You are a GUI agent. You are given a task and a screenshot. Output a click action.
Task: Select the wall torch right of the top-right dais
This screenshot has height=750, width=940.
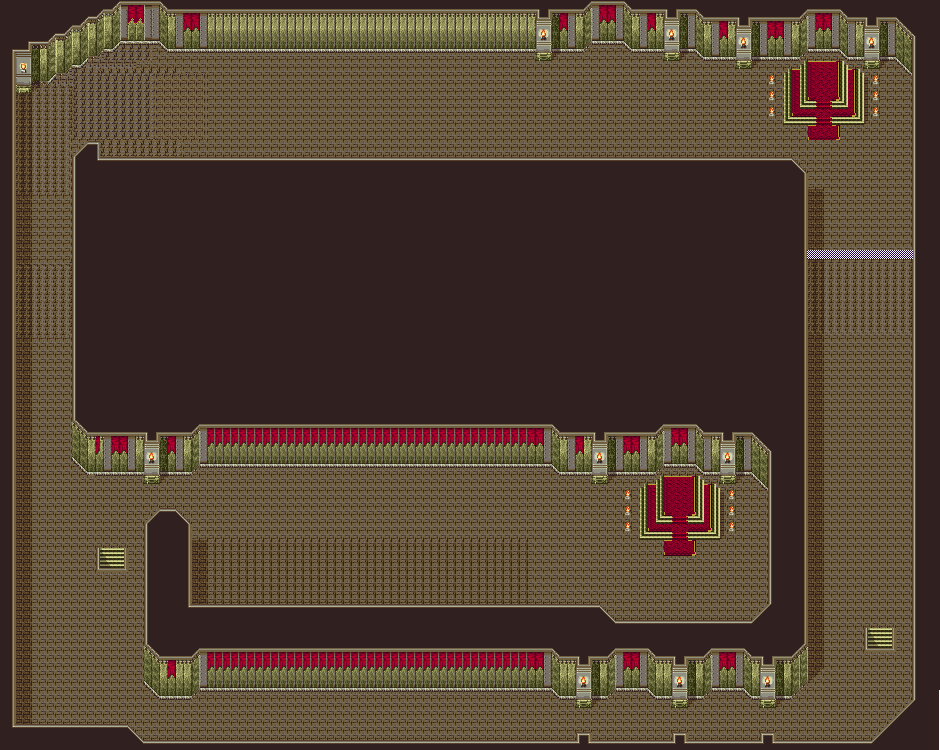coord(871,43)
